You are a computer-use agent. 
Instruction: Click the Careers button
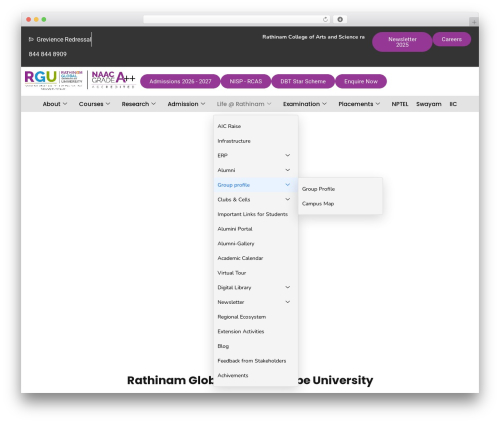(452, 39)
